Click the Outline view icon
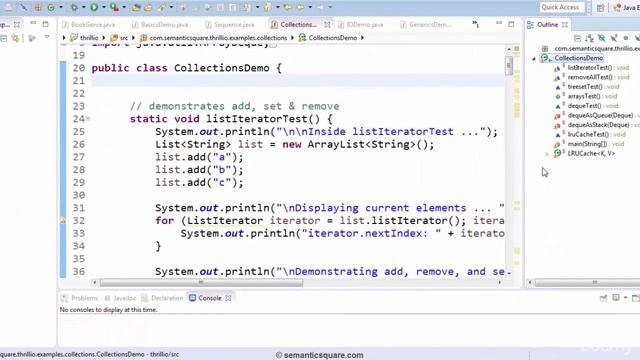The width and height of the screenshot is (640, 360). click(530, 25)
